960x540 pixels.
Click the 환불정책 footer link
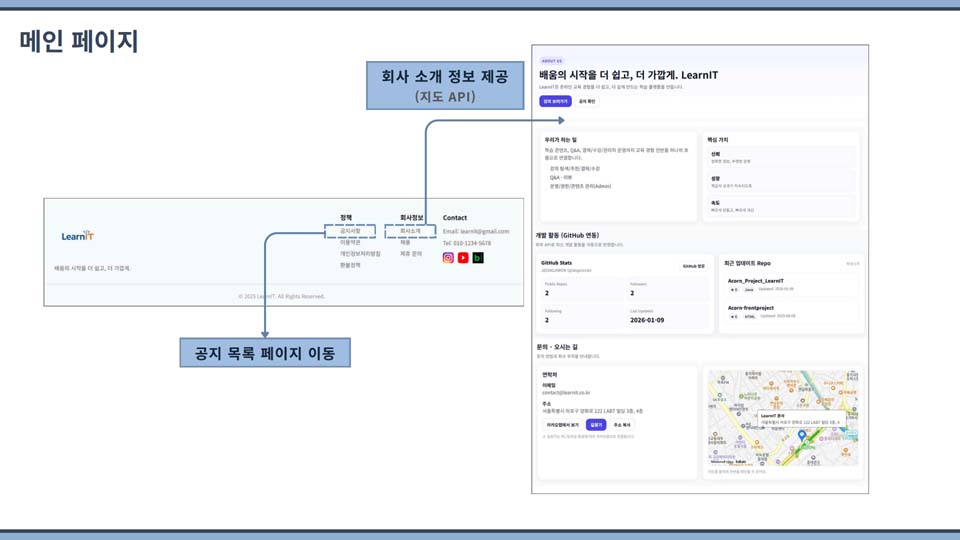350,266
